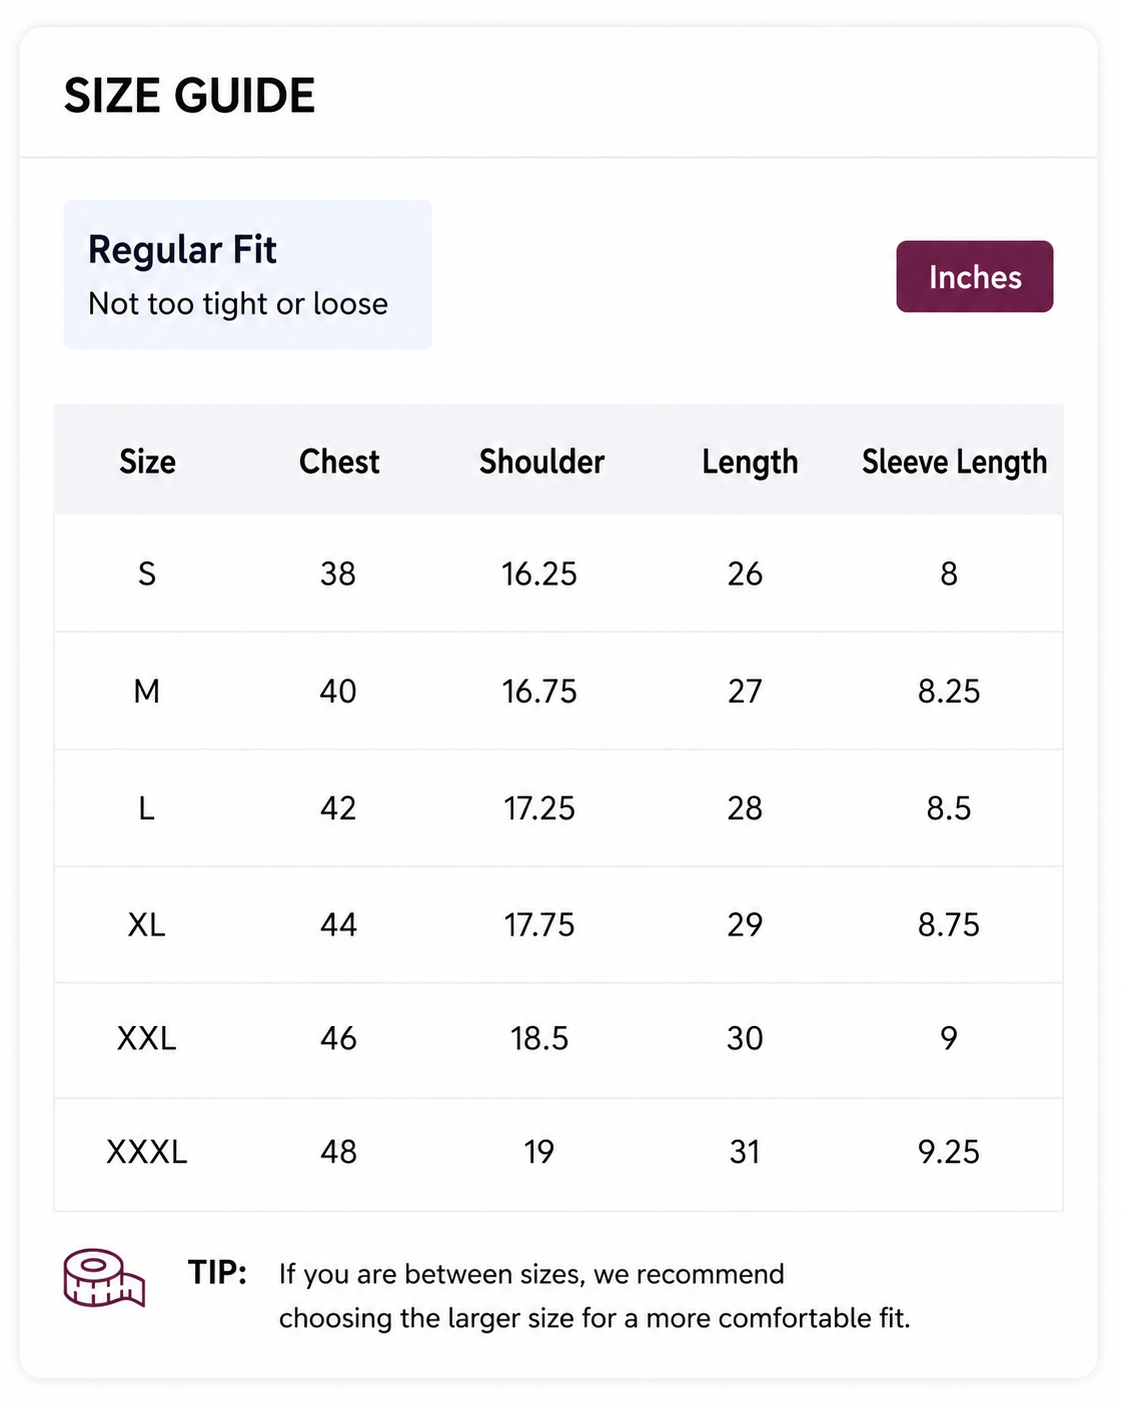The width and height of the screenshot is (1121, 1403).
Task: Select the M size row label
Action: pyautogui.click(x=147, y=691)
